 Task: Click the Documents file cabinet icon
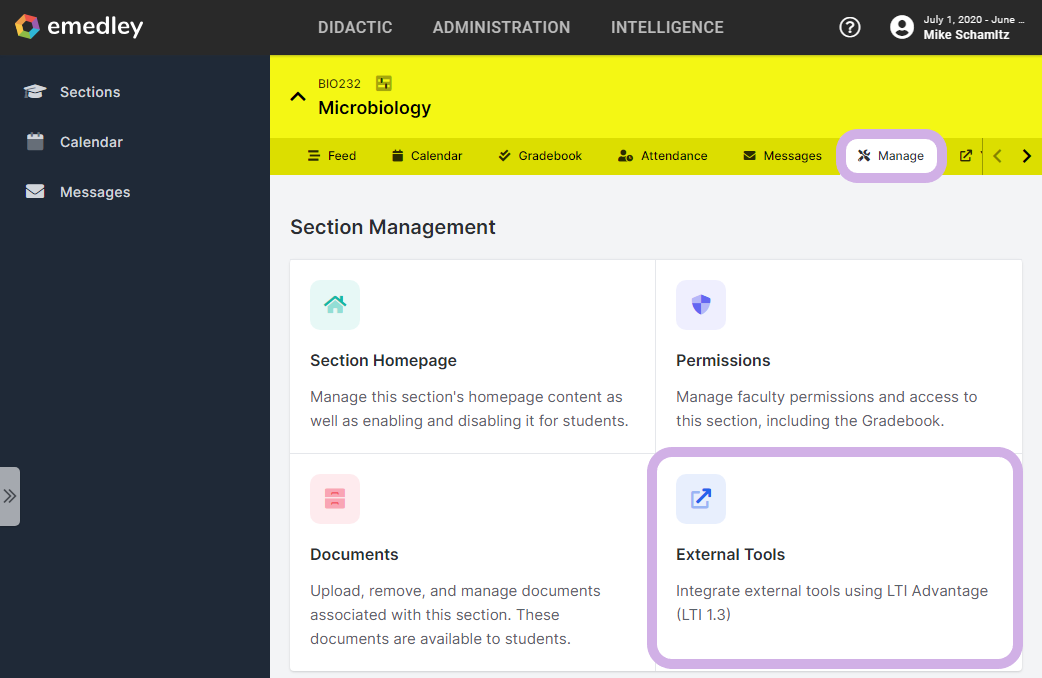335,499
